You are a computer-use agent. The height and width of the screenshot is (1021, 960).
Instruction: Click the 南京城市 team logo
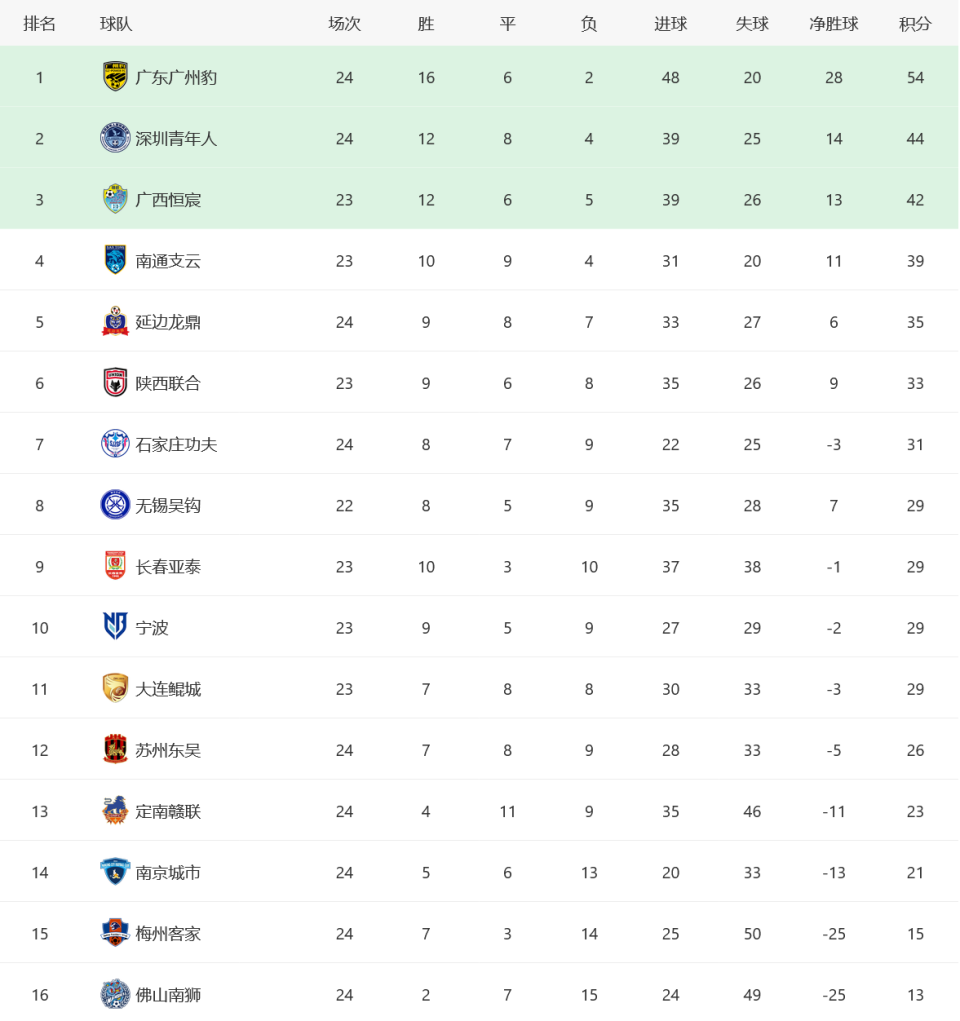115,872
